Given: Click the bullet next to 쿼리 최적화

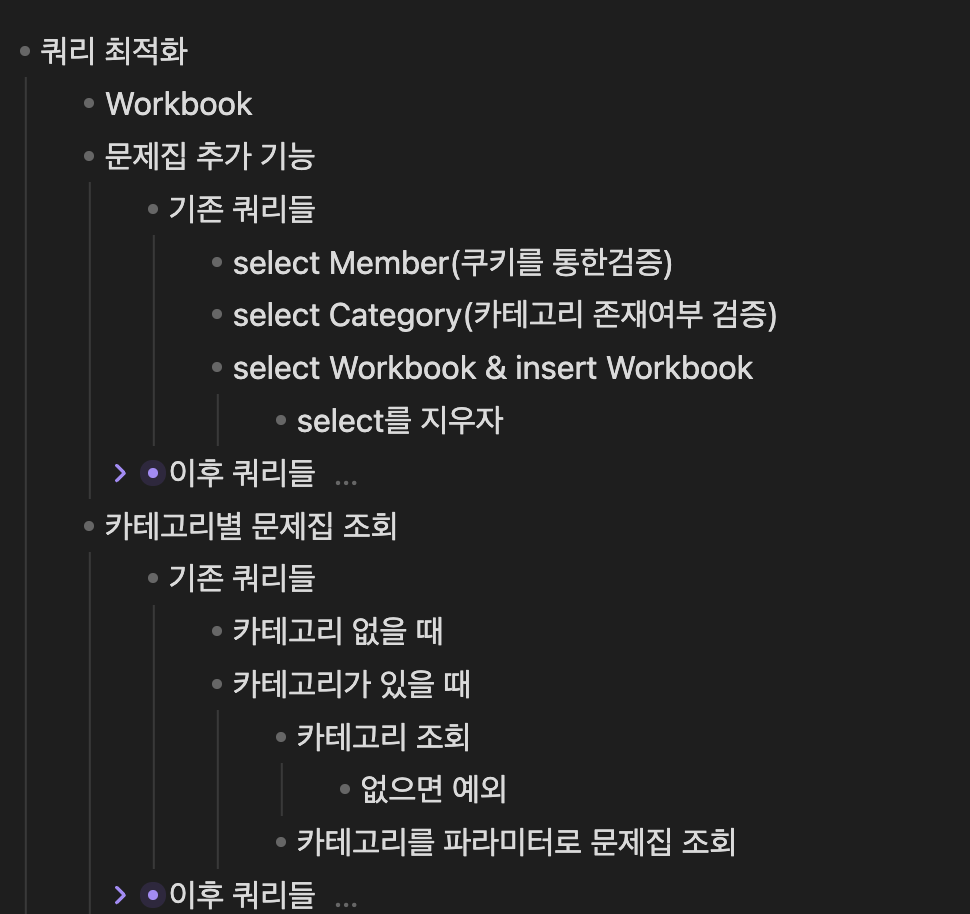Looking at the screenshot, I should pyautogui.click(x=25, y=51).
